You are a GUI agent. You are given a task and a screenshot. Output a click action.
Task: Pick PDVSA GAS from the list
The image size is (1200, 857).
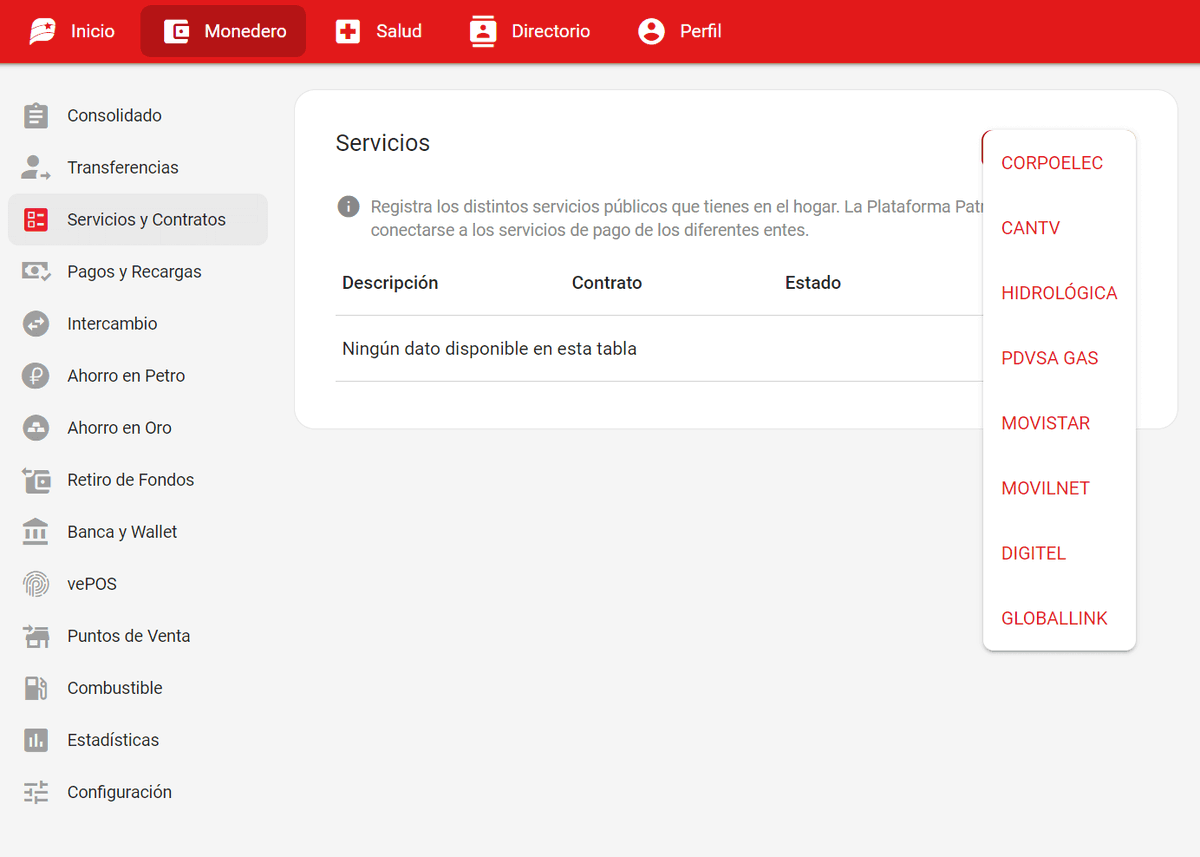tap(1060, 358)
